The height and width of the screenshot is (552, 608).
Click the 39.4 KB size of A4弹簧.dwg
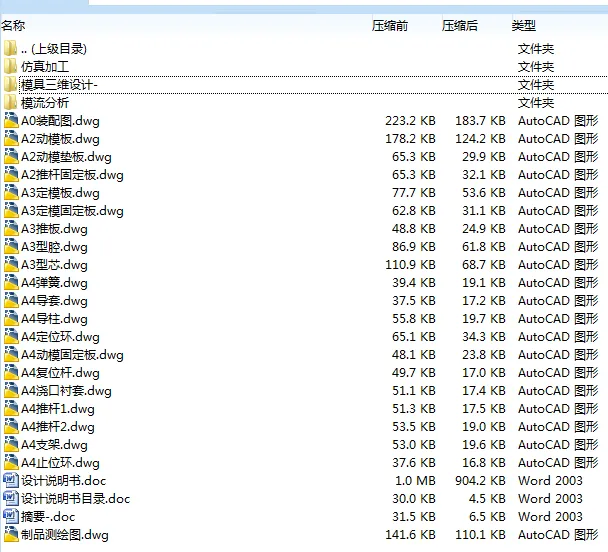[x=414, y=283]
